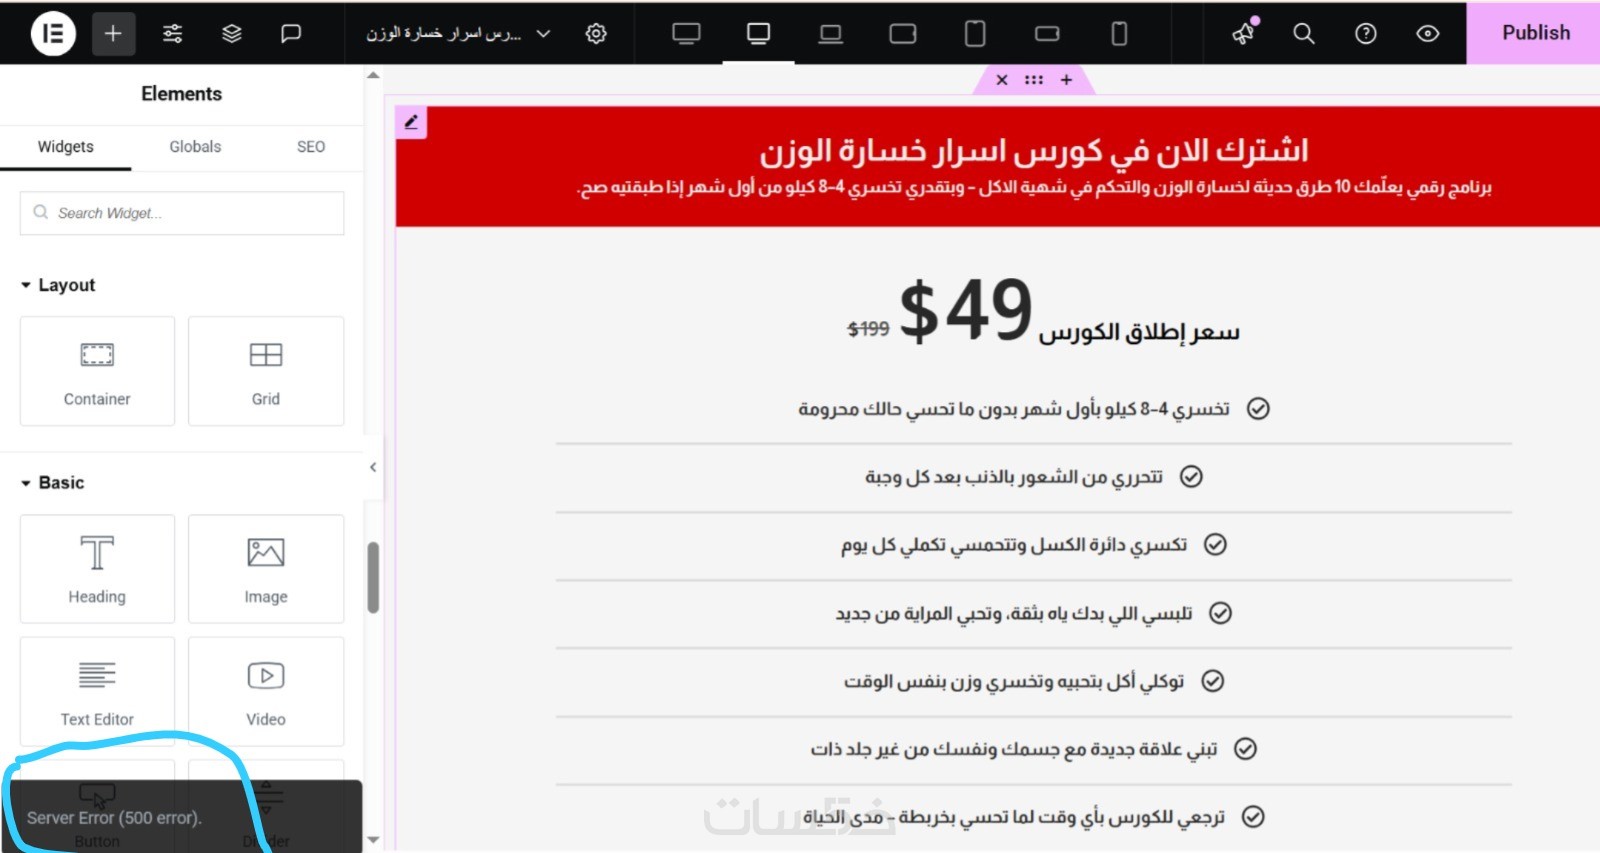Screen dimensions: 1600x853
Task: Select the 'سعر إطلاق الكورس' label
Action: 1139,332
